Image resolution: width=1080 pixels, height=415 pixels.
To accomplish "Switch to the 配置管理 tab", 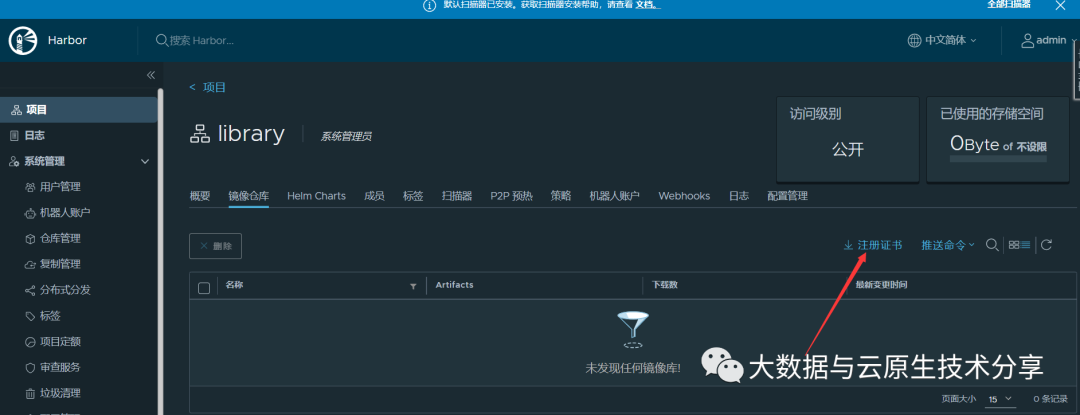I will [x=787, y=196].
